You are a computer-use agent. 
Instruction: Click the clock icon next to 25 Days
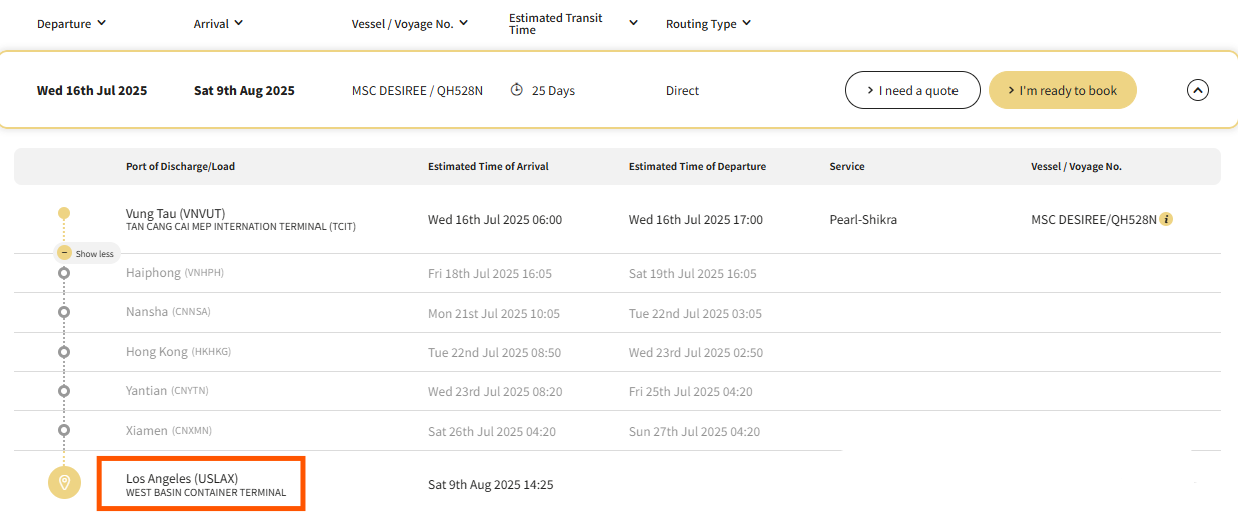point(516,90)
